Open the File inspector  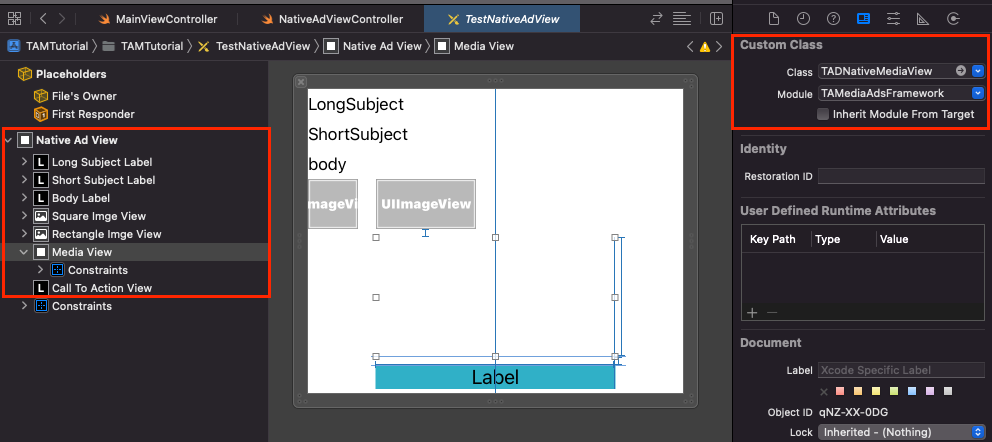coord(773,18)
